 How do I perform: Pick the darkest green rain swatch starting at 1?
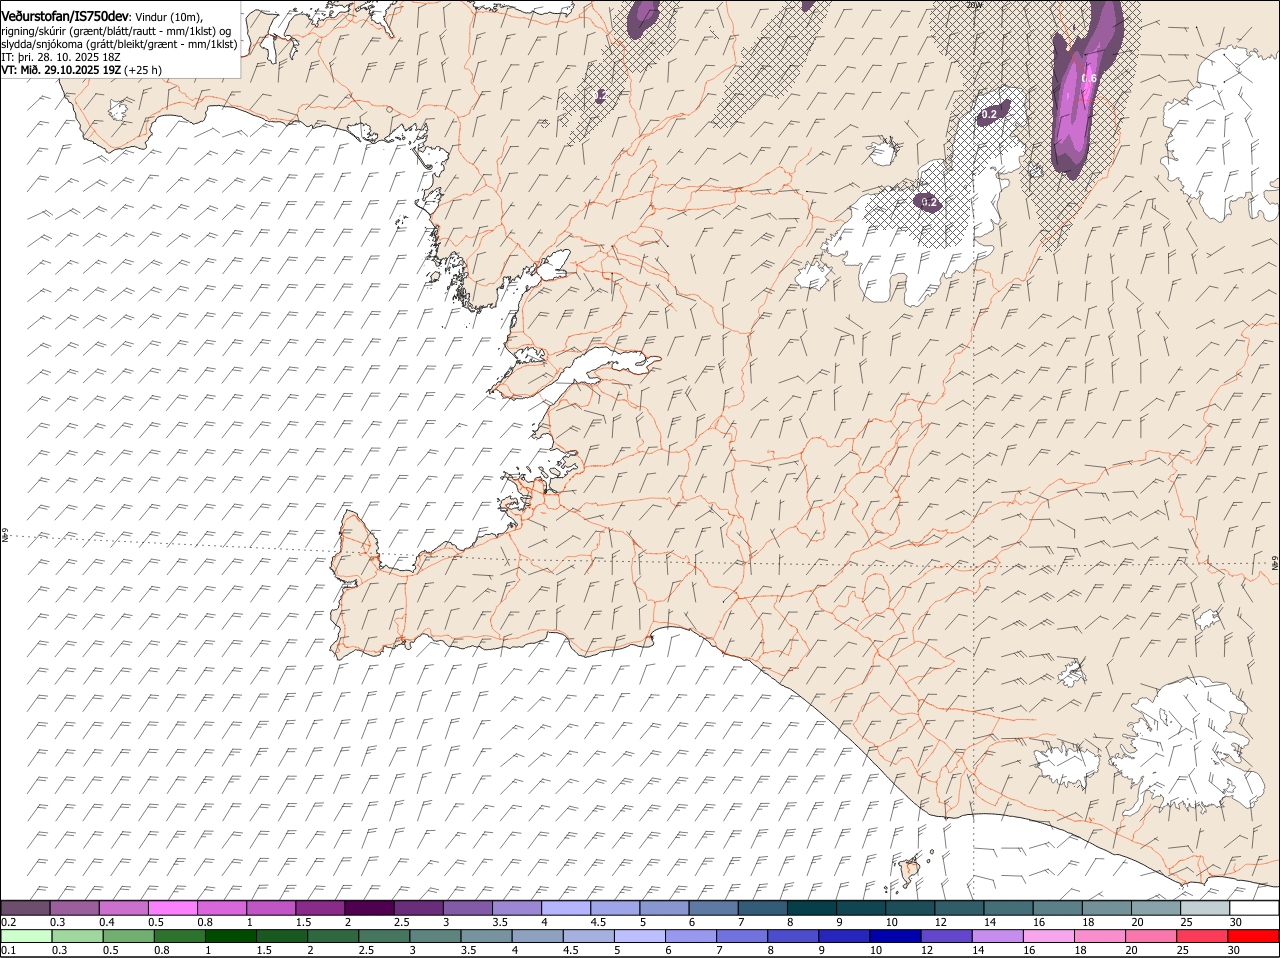coord(230,937)
